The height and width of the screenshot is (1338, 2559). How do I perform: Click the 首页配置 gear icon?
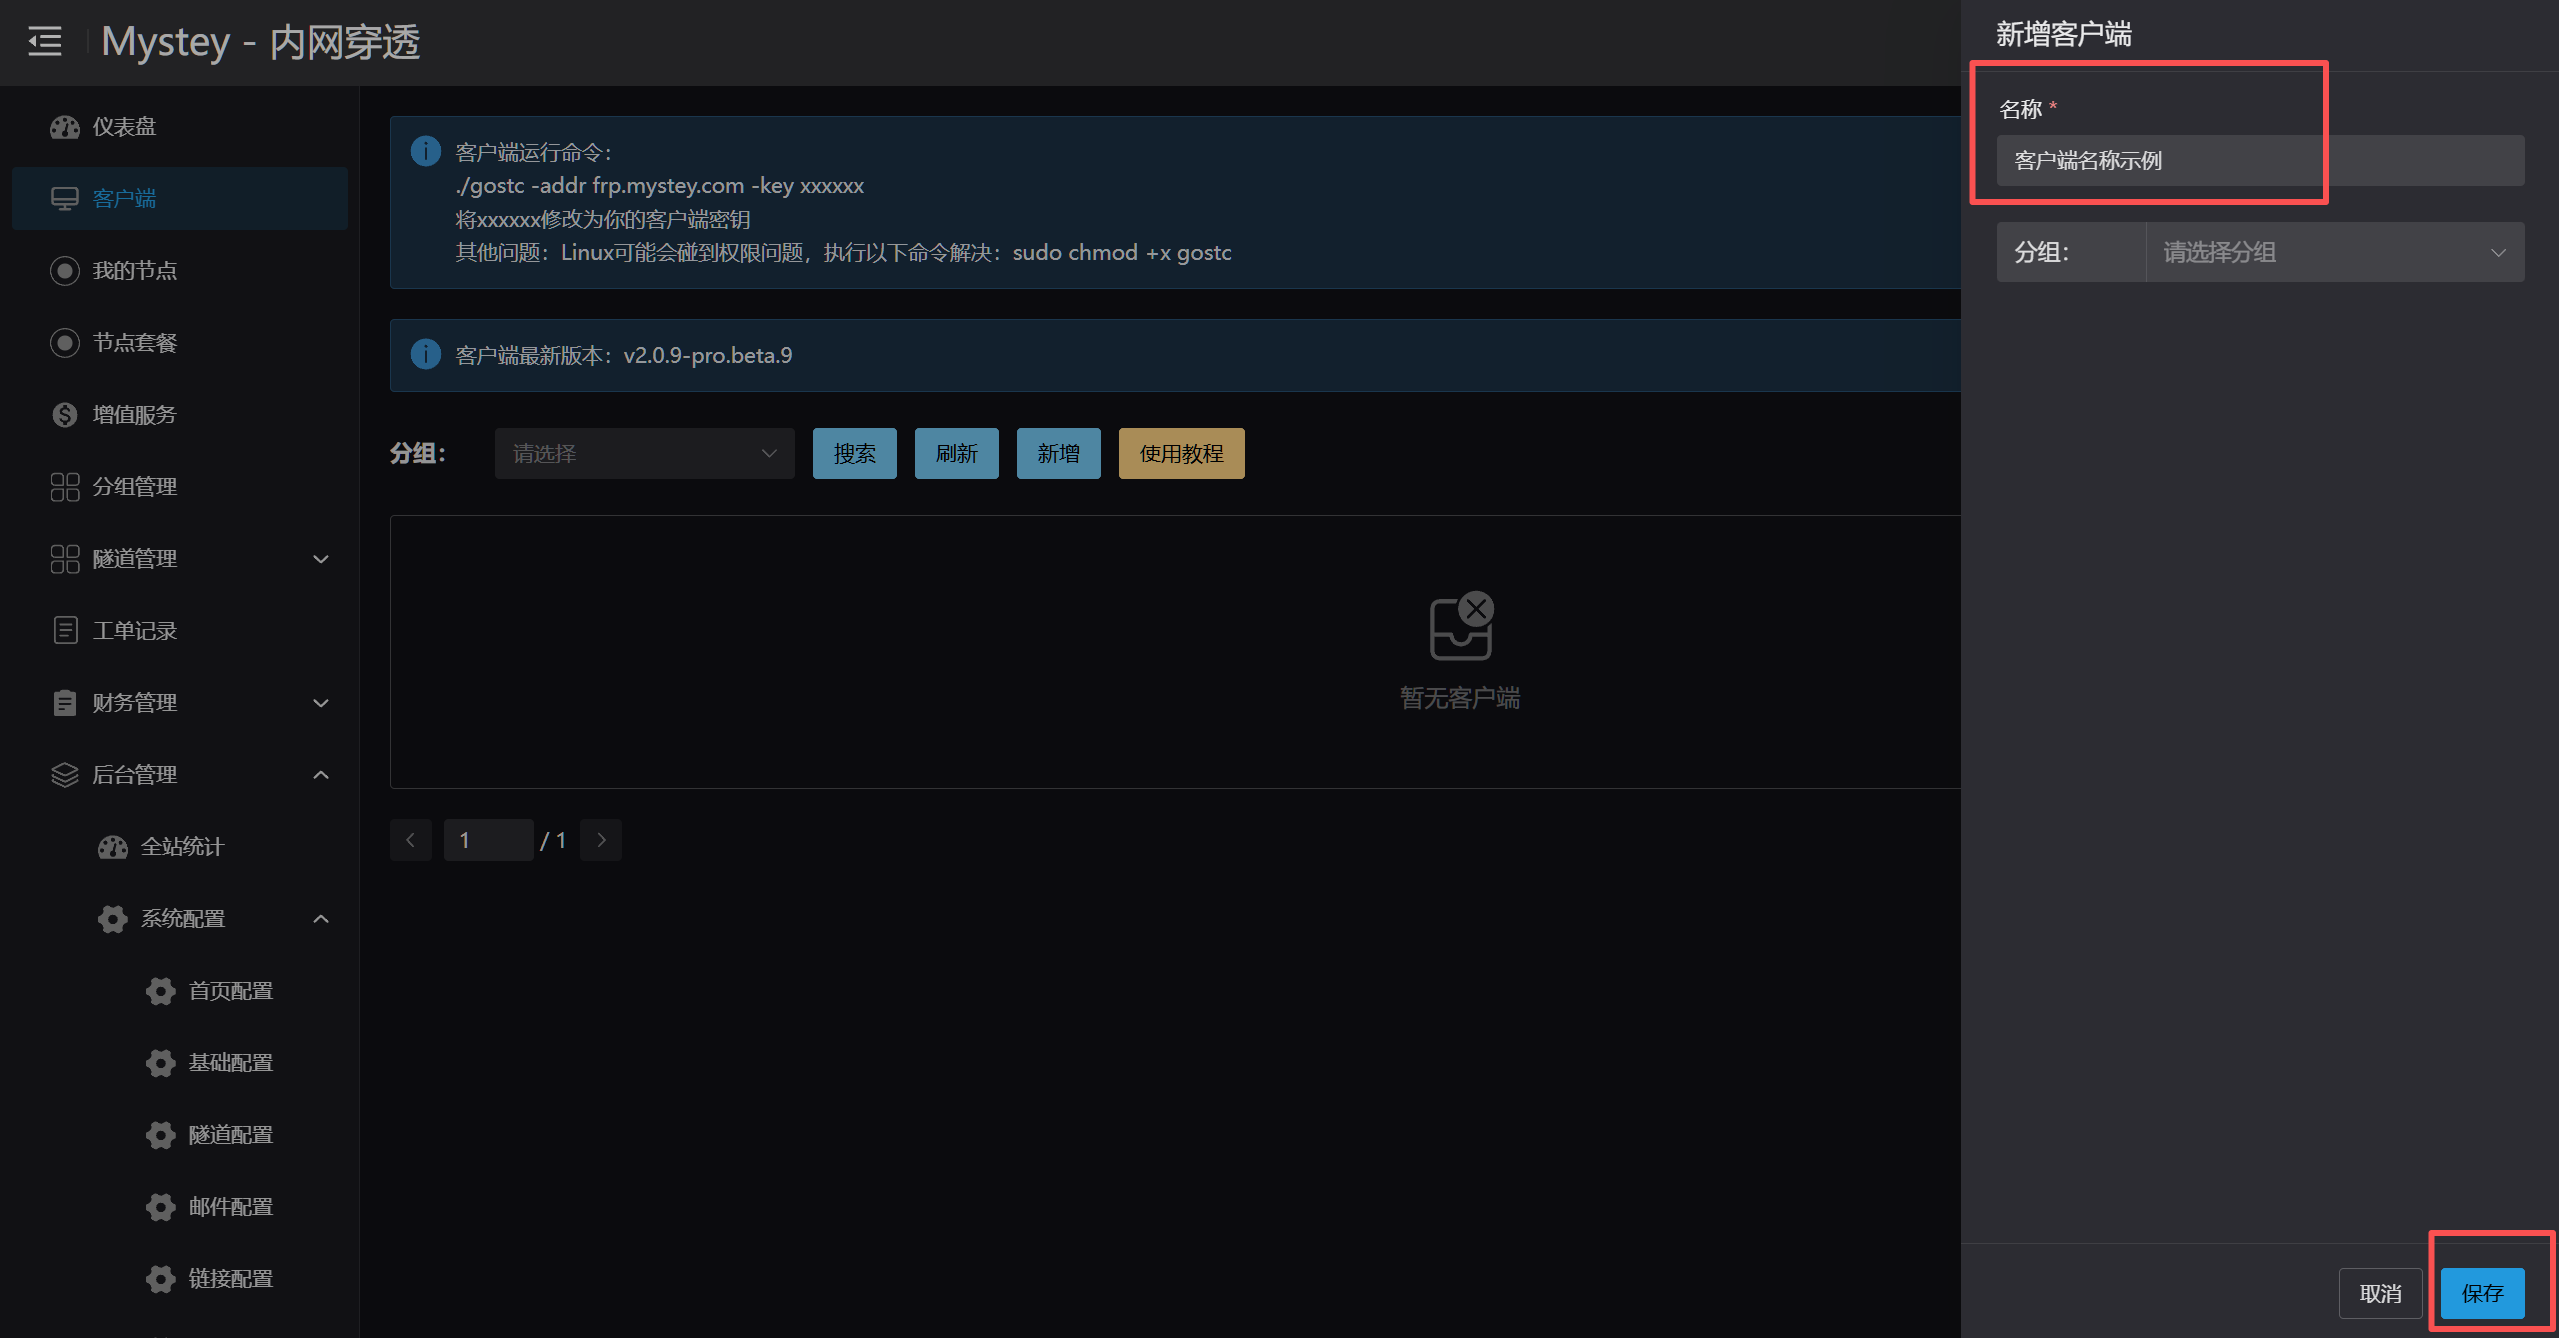(161, 991)
